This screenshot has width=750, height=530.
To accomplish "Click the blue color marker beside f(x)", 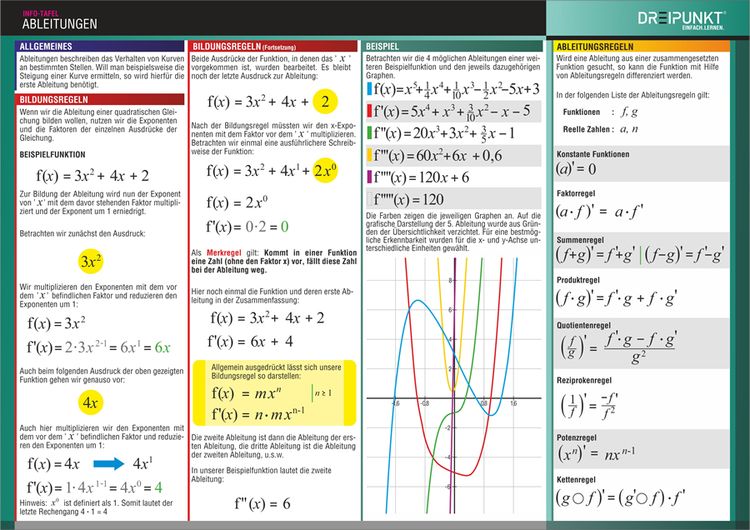I will pyautogui.click(x=369, y=88).
